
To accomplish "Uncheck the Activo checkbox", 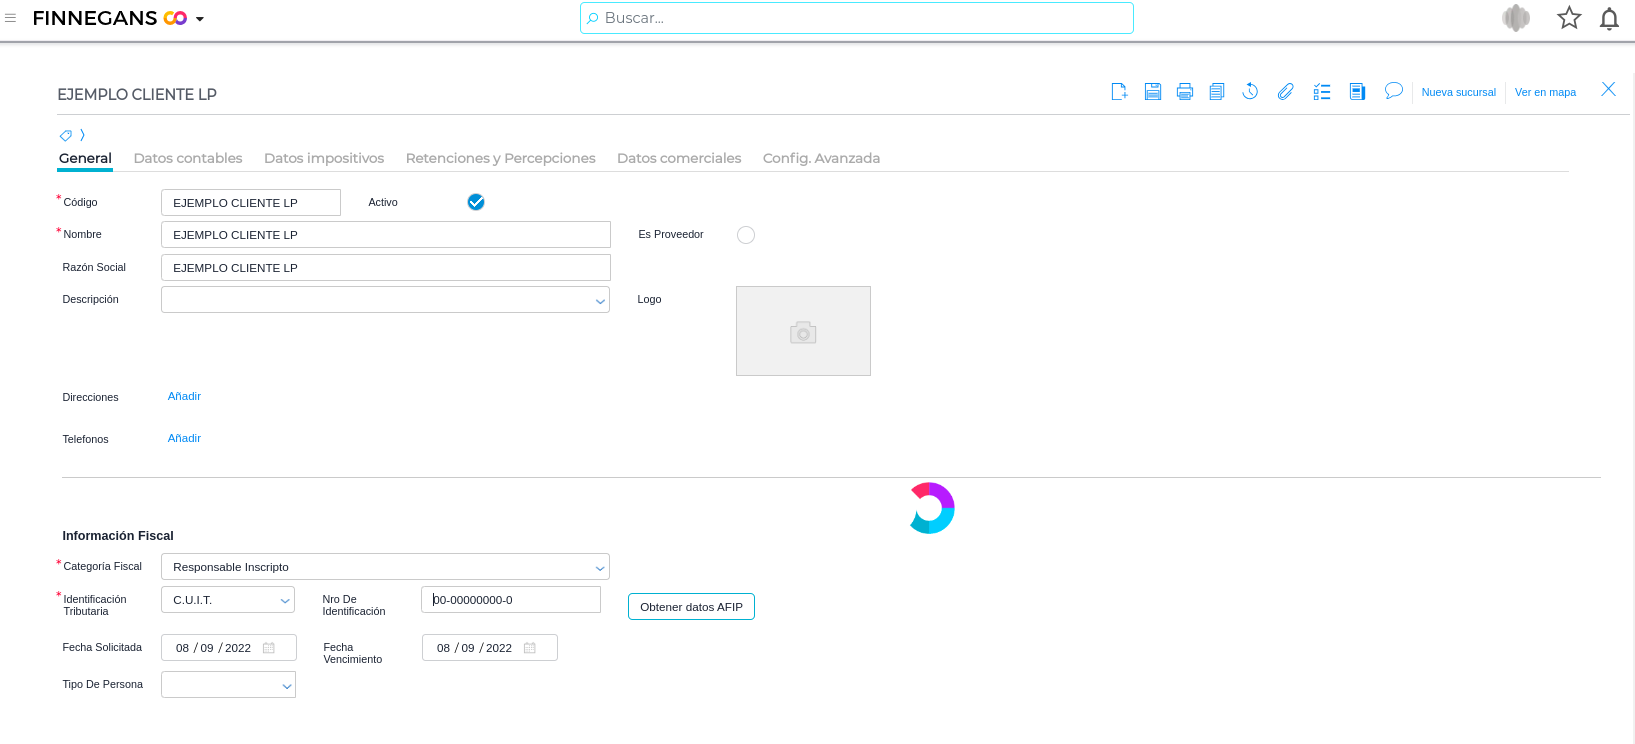I will click(476, 202).
